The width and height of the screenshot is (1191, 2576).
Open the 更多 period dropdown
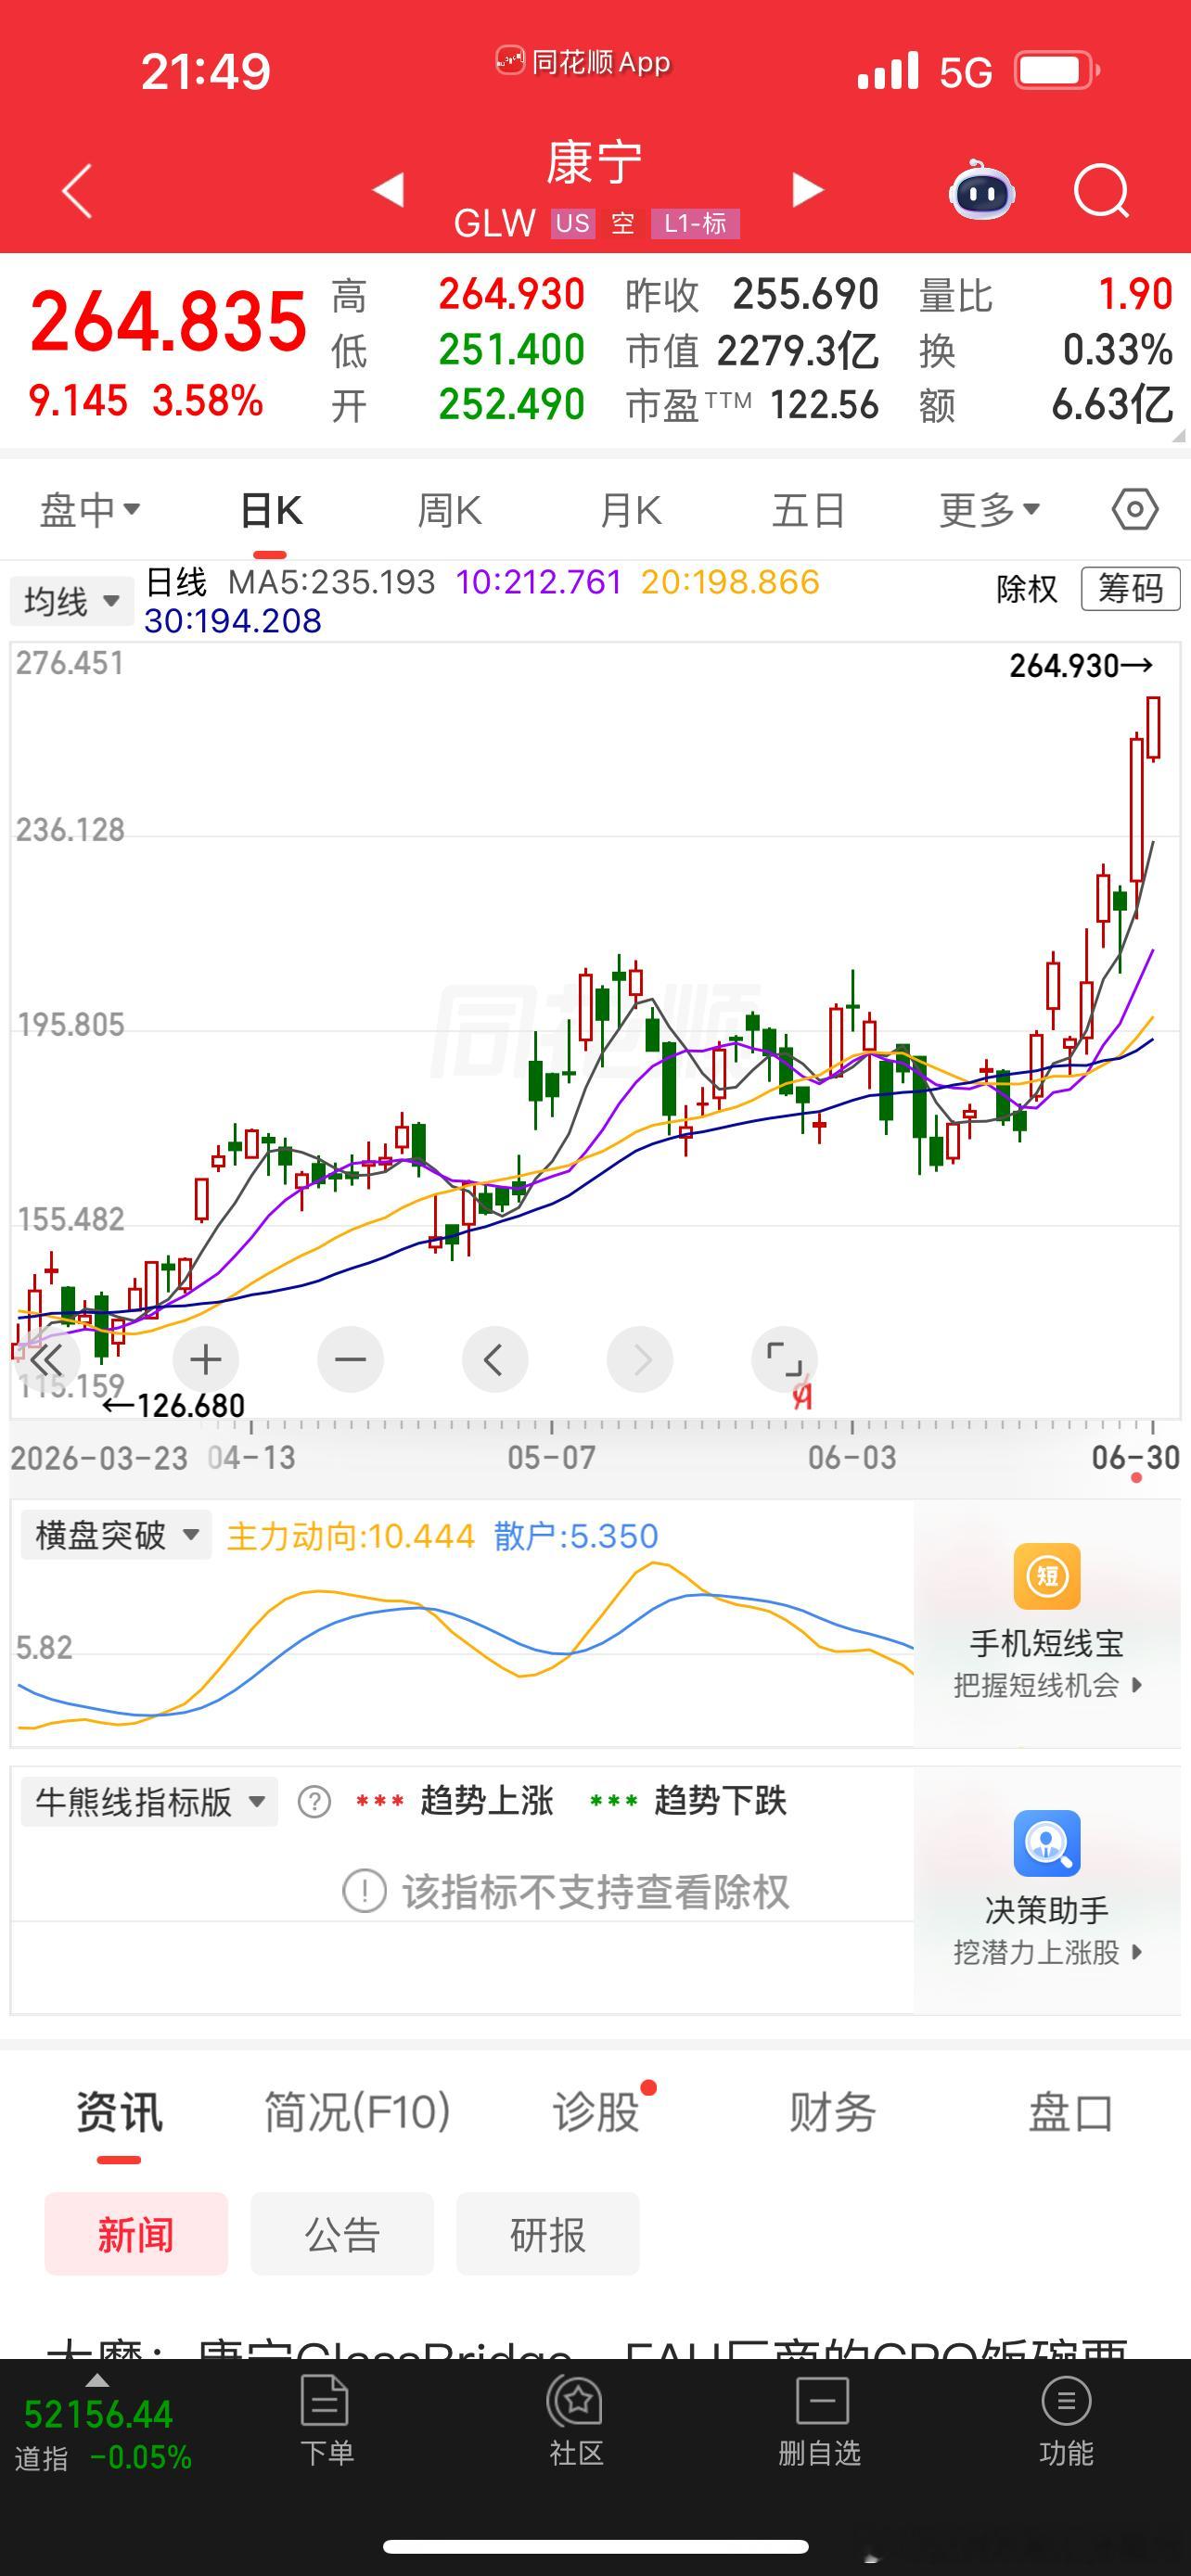pos(990,510)
